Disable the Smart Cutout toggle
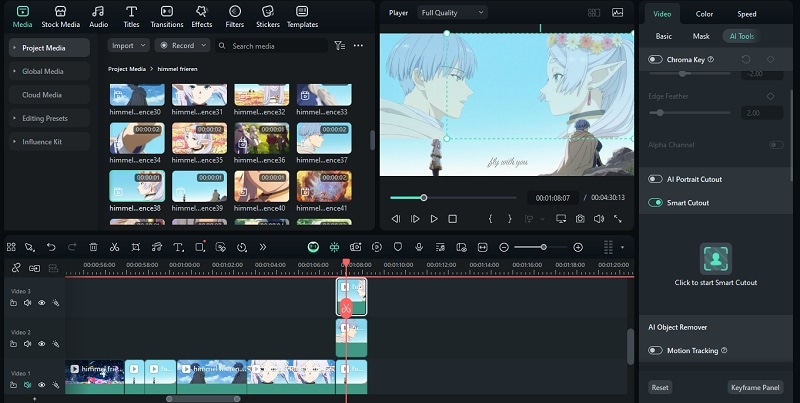The height and width of the screenshot is (403, 800). click(655, 203)
